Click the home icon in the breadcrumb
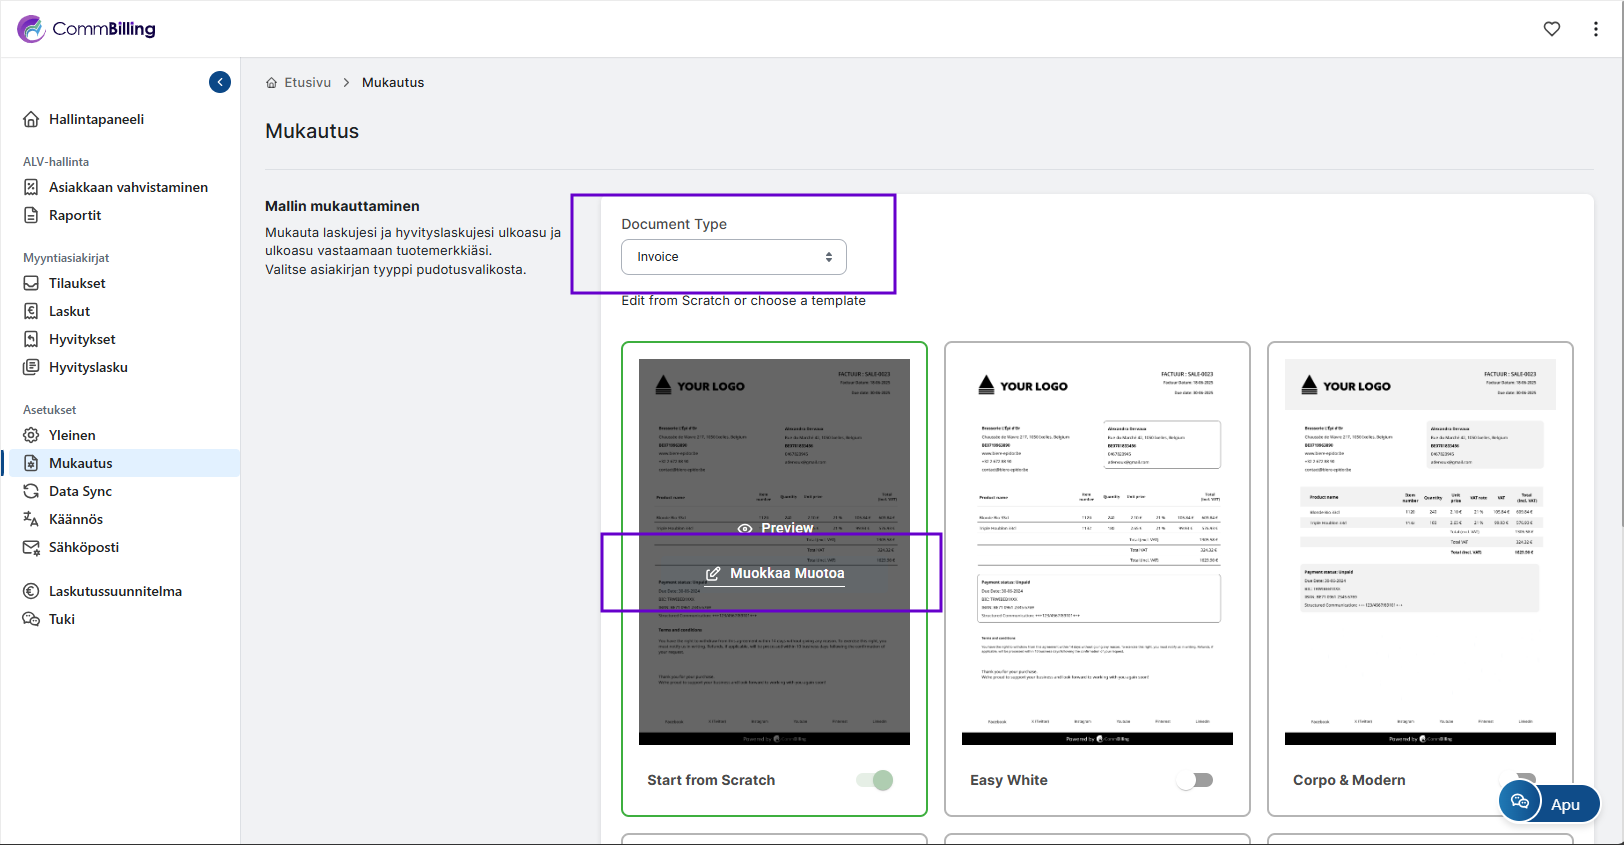The width and height of the screenshot is (1624, 845). (x=271, y=83)
